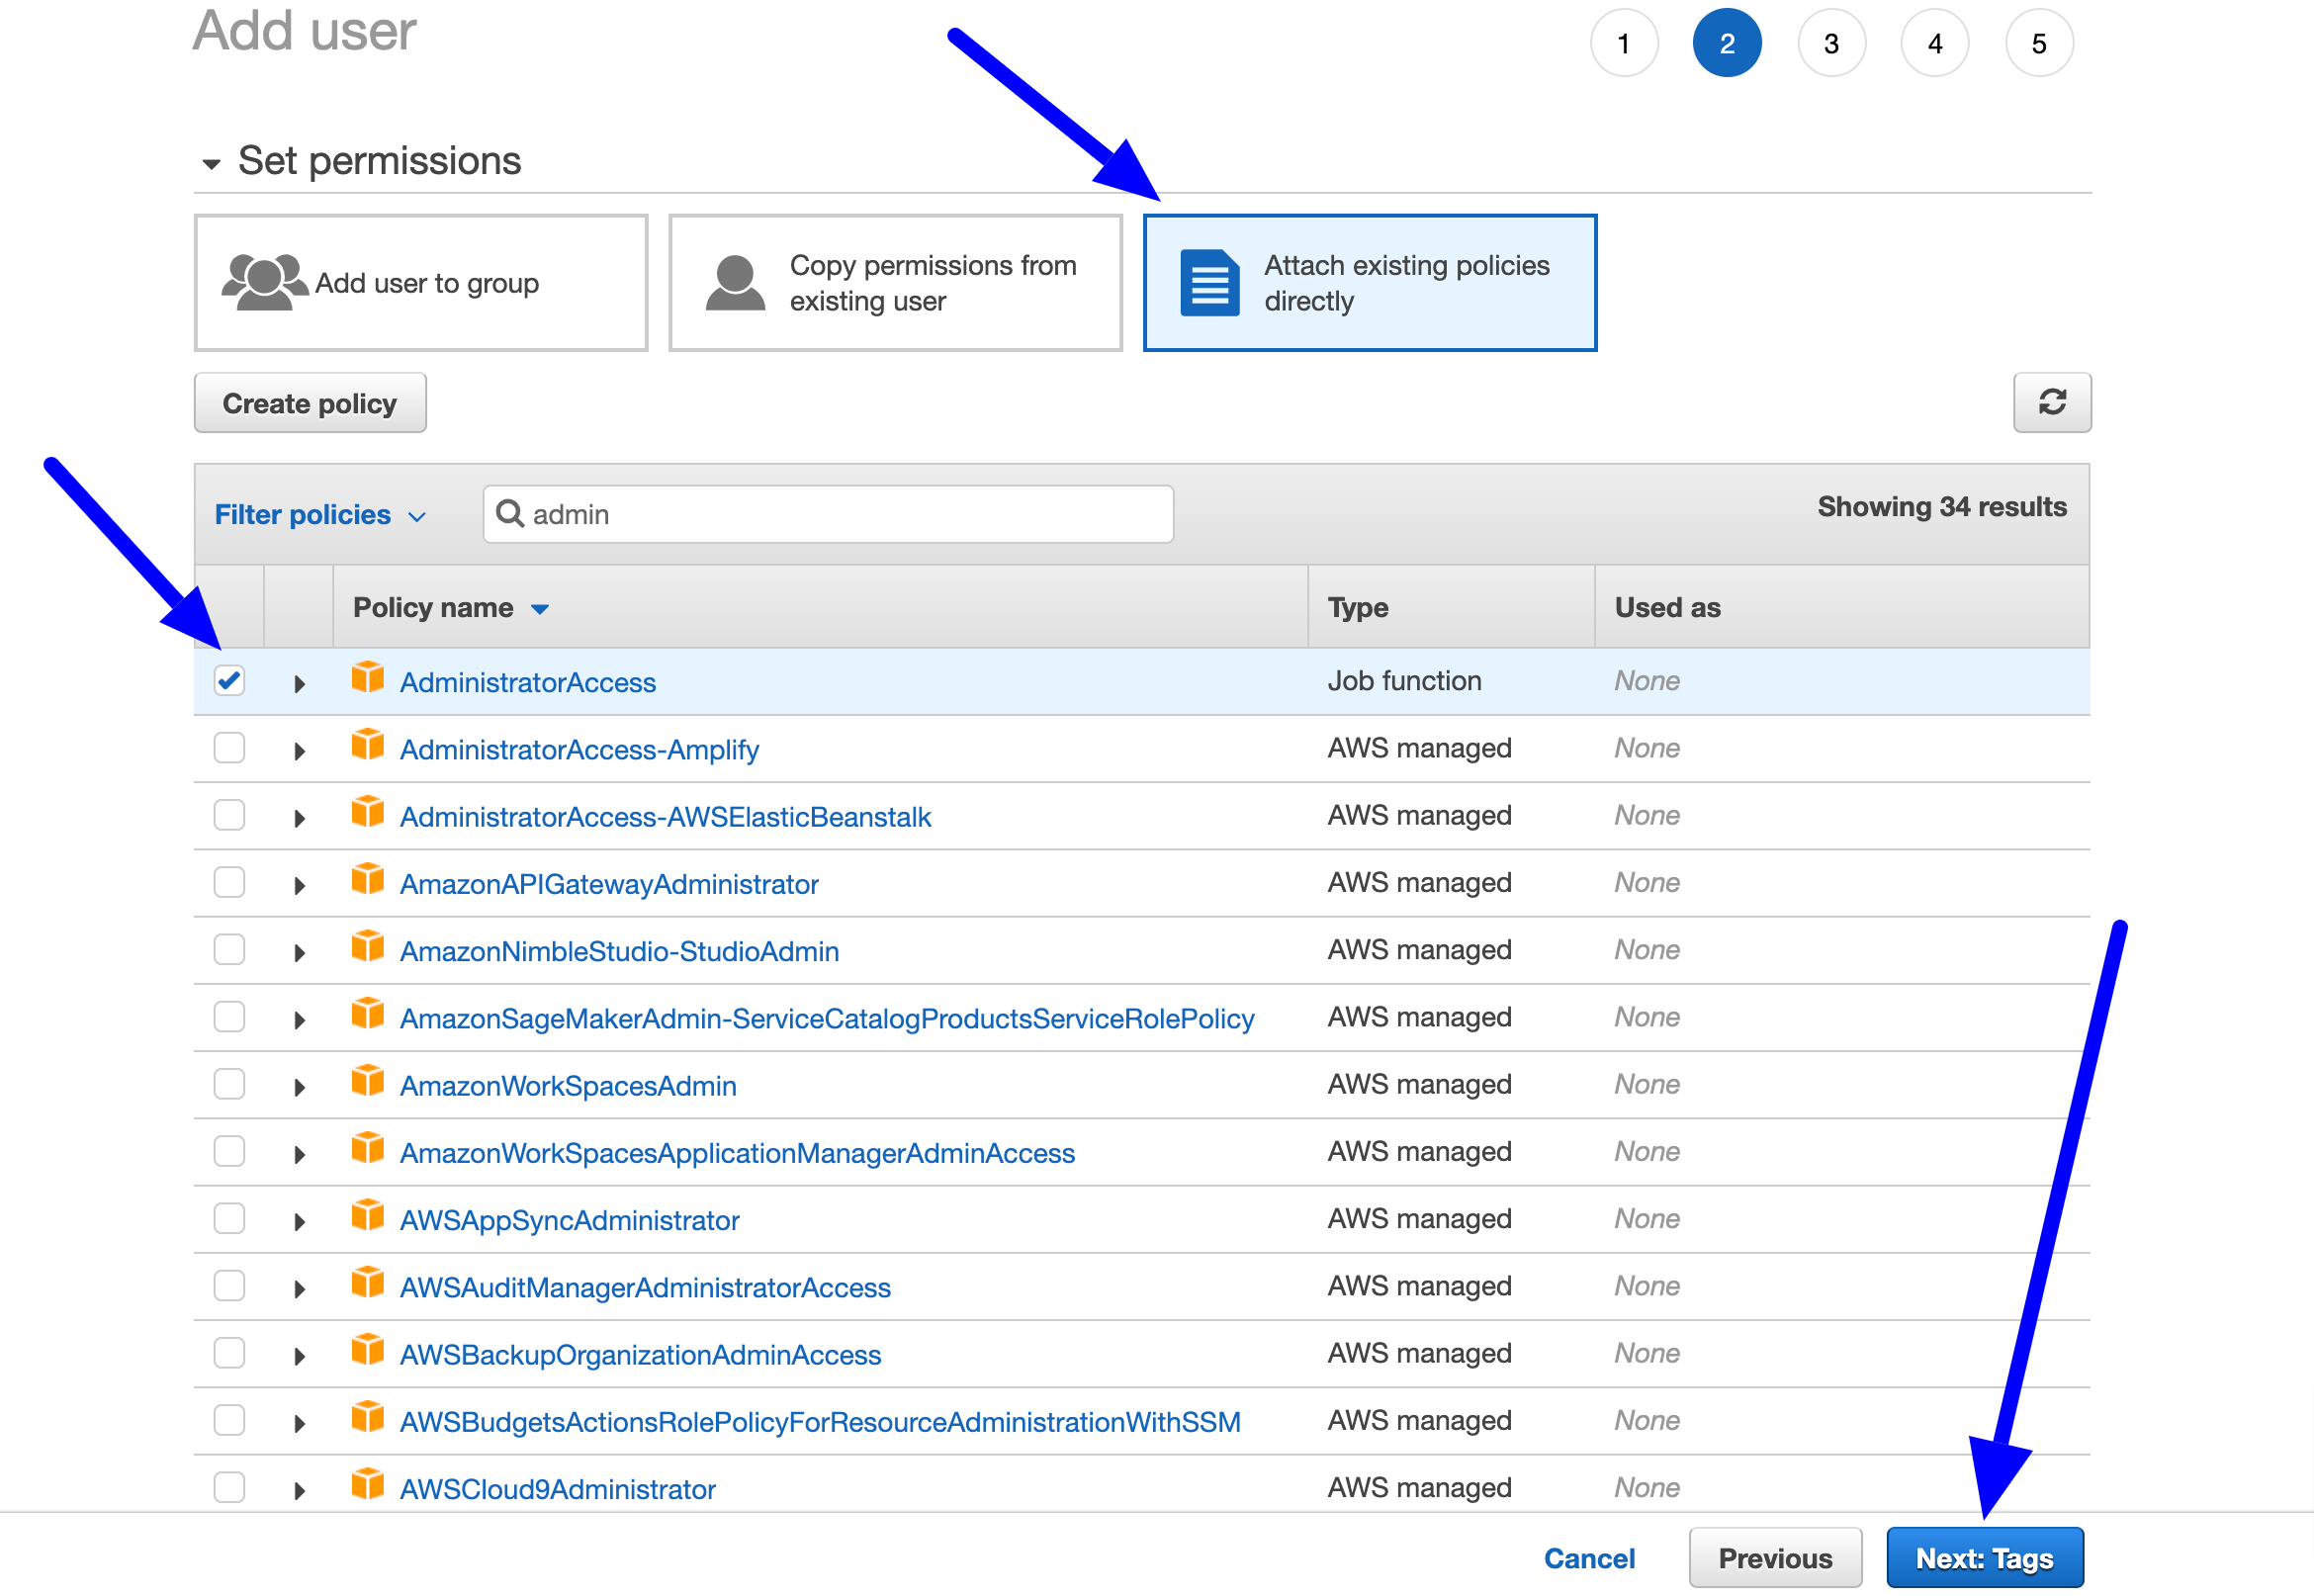Check the AWSAuditManagerAdministratorAccess checkbox

click(x=229, y=1286)
